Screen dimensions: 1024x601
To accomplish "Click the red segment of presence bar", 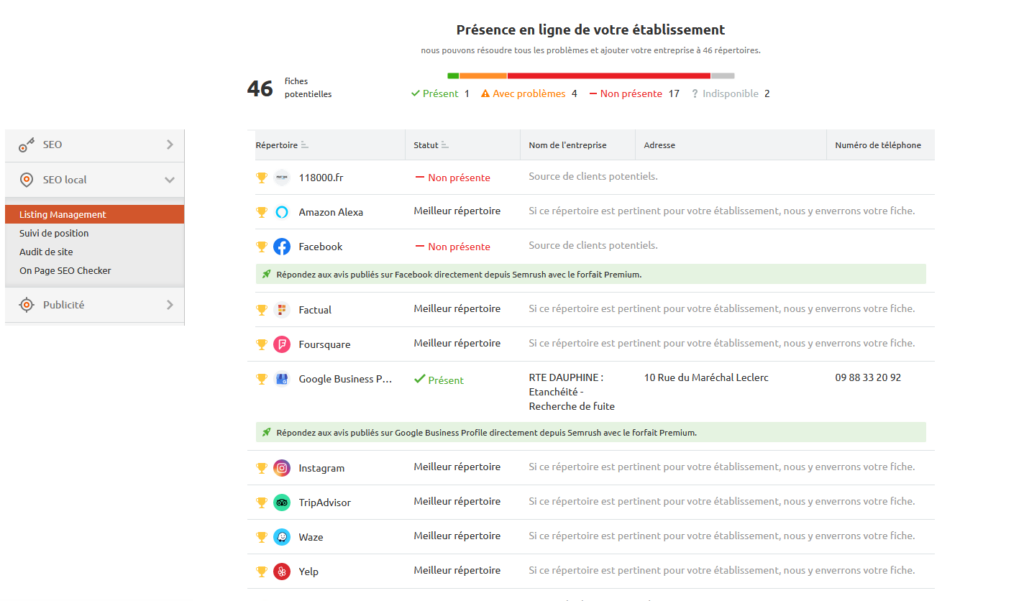I will (608, 75).
